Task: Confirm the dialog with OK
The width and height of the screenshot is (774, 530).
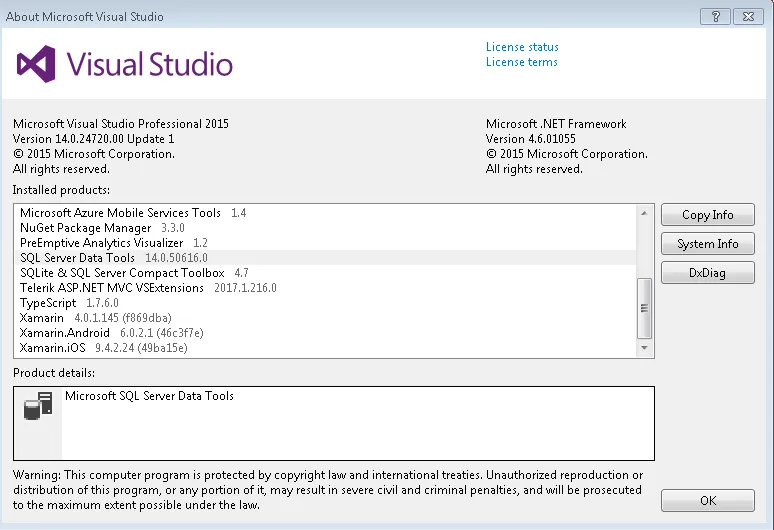Action: point(707,500)
